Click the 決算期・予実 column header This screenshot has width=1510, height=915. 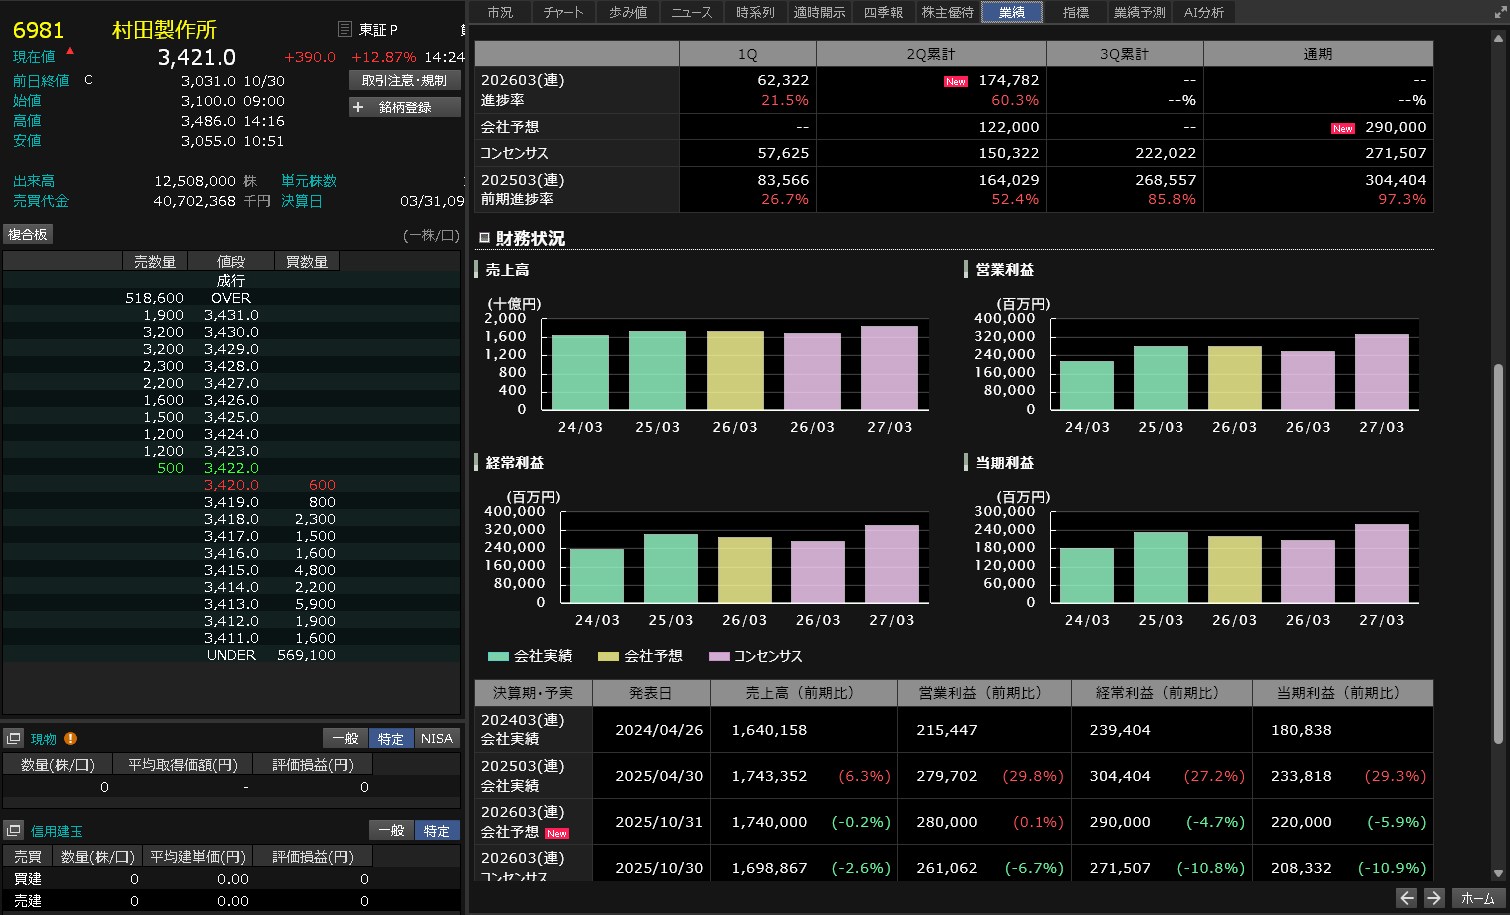pos(533,693)
